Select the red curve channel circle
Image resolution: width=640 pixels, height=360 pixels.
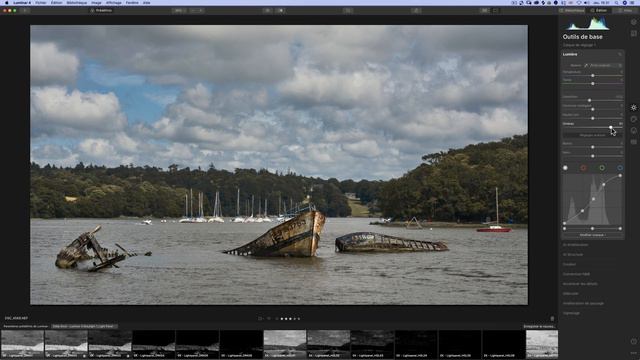click(x=584, y=168)
